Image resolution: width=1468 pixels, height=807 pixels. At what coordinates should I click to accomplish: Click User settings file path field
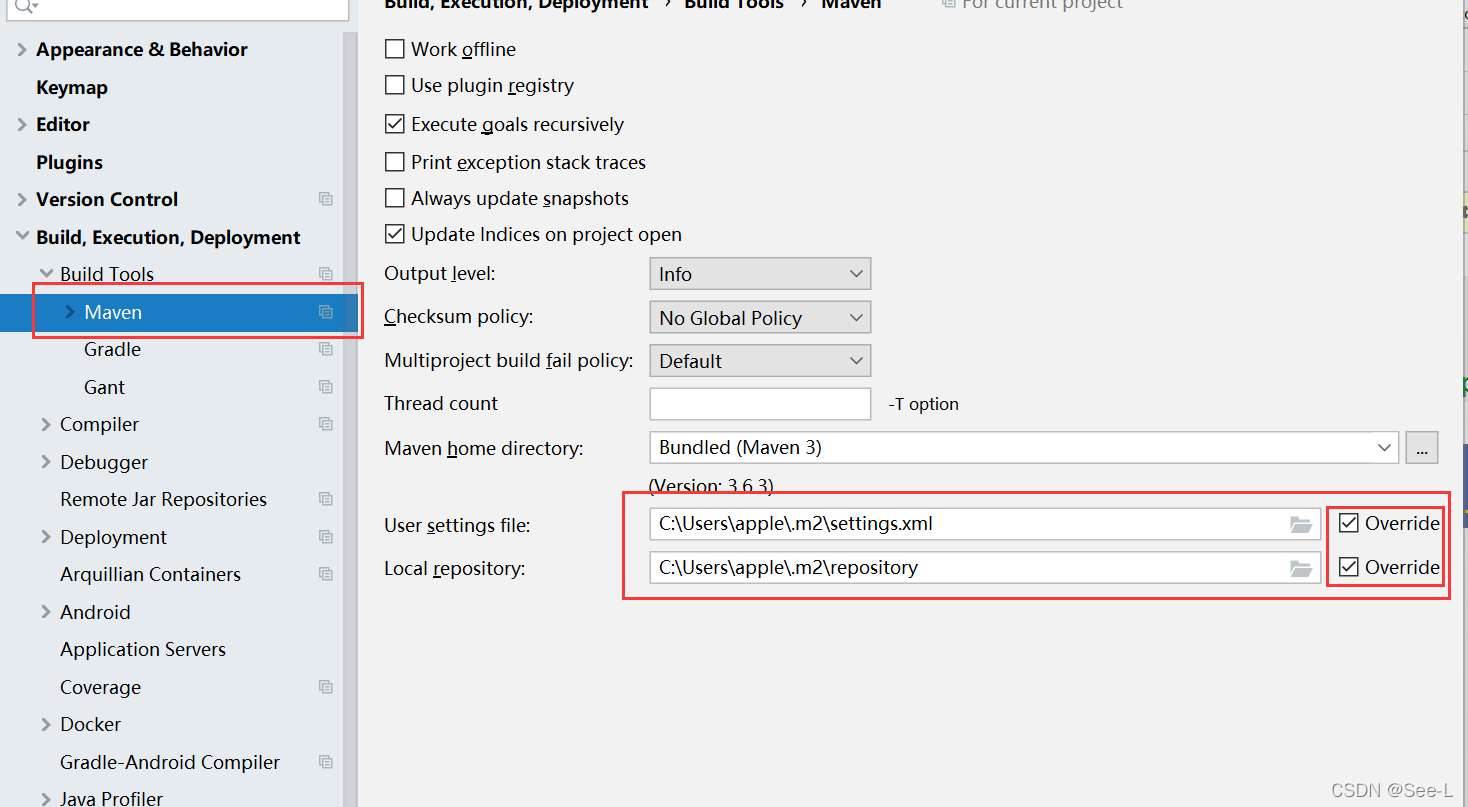[x=985, y=524]
